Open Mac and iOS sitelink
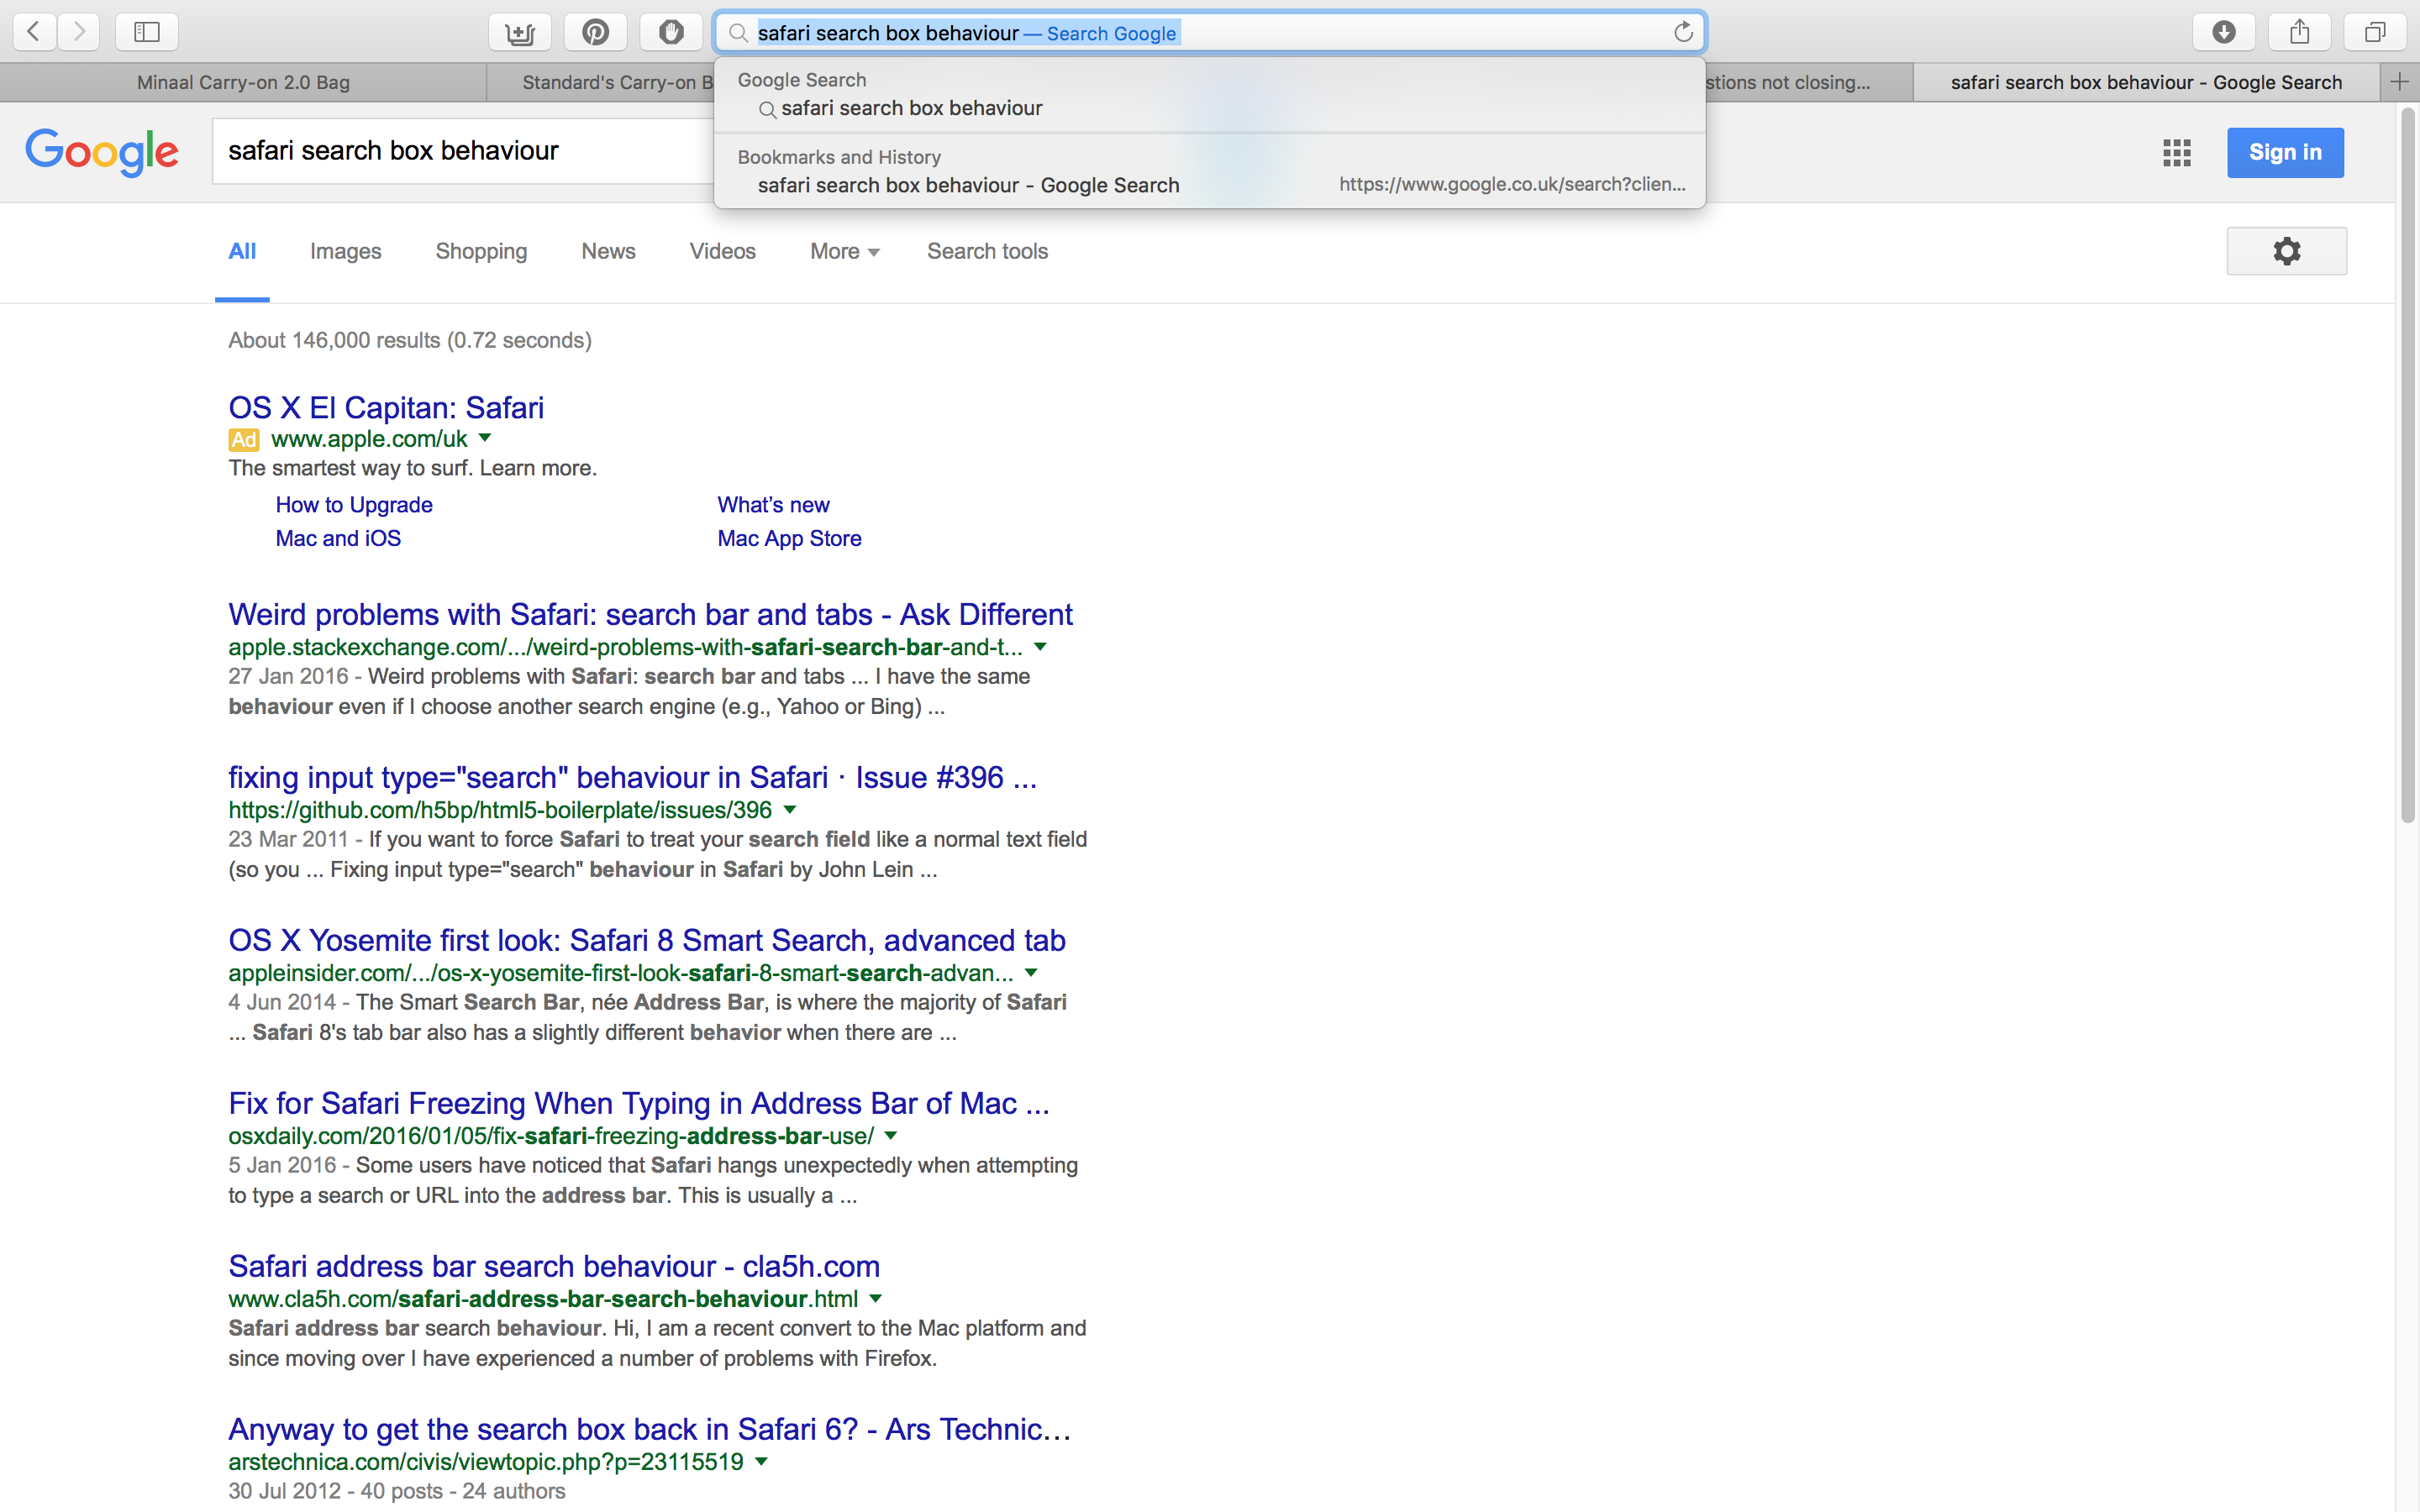Screen dimensions: 2420x1512 point(338,538)
